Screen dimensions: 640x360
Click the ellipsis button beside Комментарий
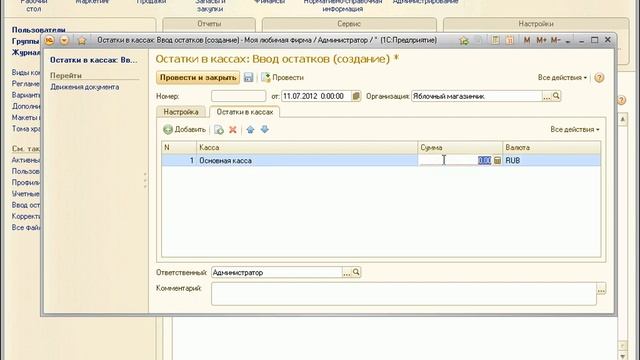click(x=601, y=289)
